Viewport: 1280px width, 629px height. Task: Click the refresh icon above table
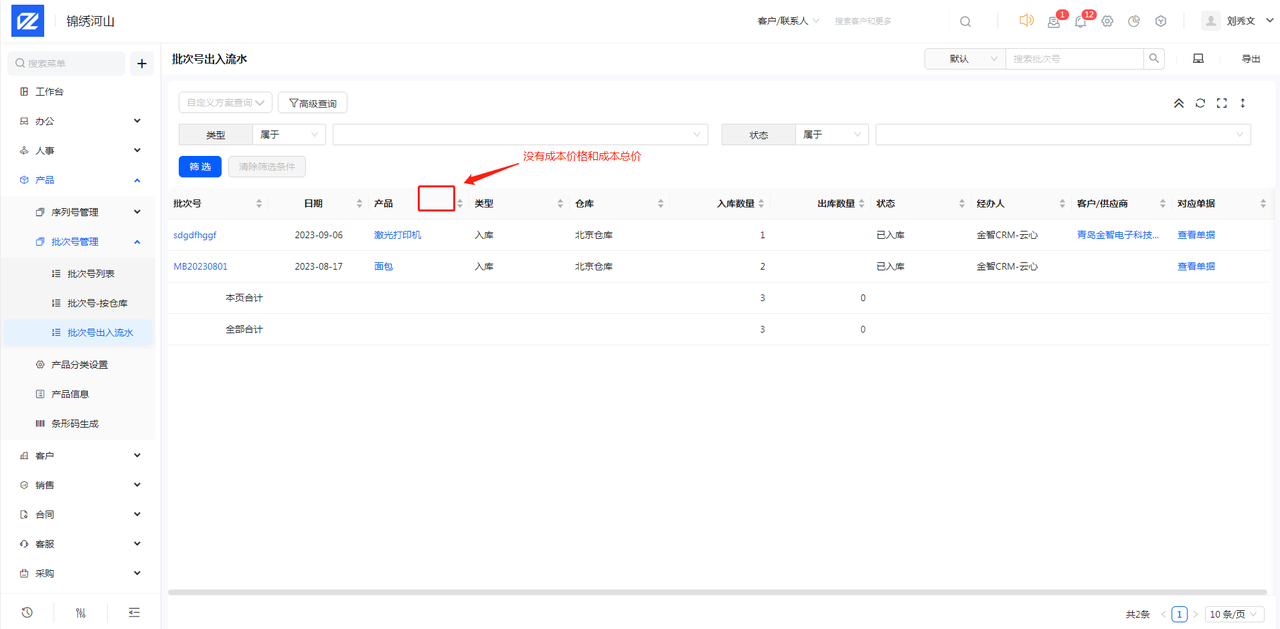coord(1200,103)
